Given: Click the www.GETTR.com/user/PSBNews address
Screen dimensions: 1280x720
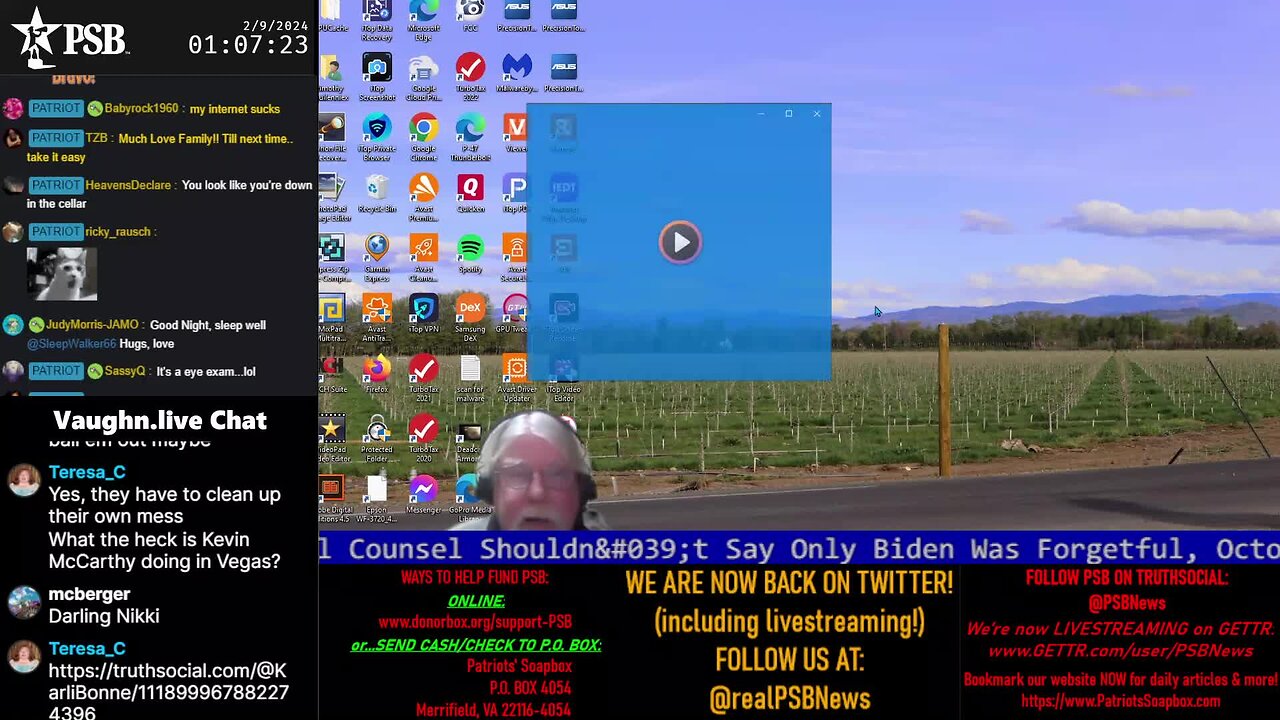Looking at the screenshot, I should click(1120, 651).
